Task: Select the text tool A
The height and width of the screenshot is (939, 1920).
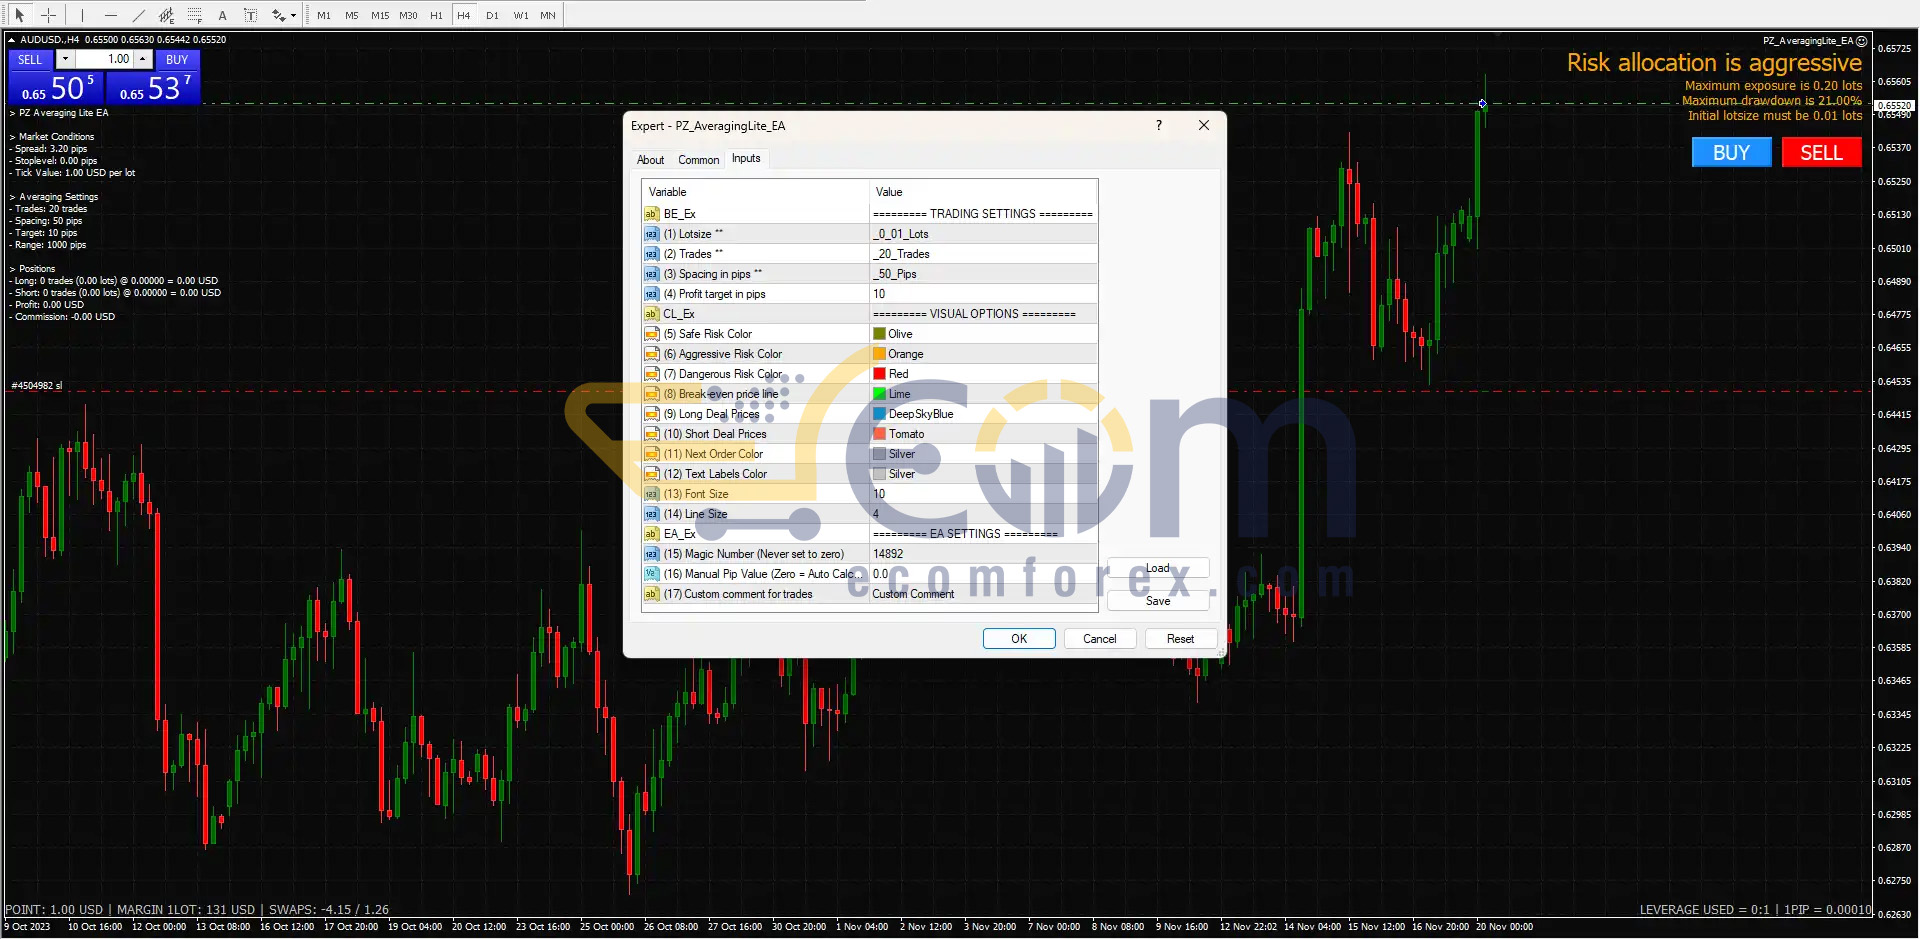Action: 222,15
